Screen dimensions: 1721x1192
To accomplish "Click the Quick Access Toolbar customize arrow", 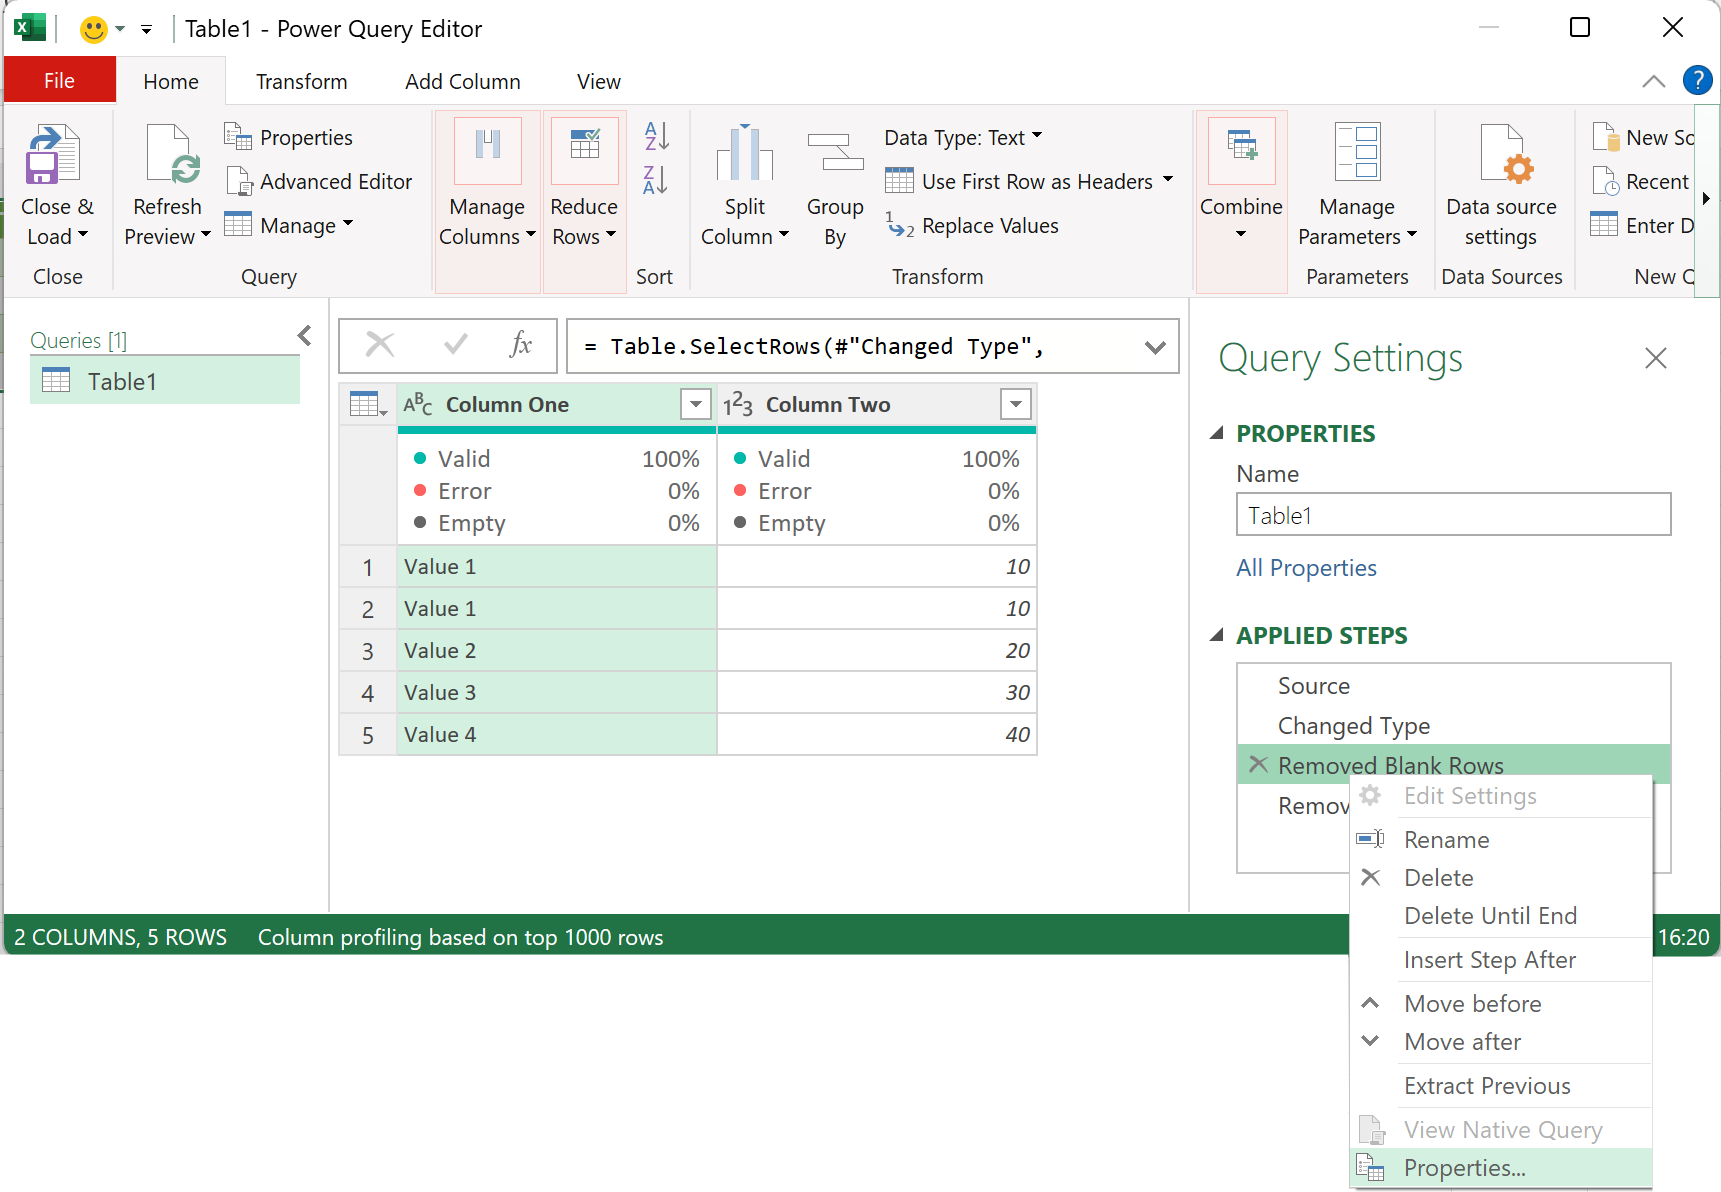I will [x=146, y=30].
